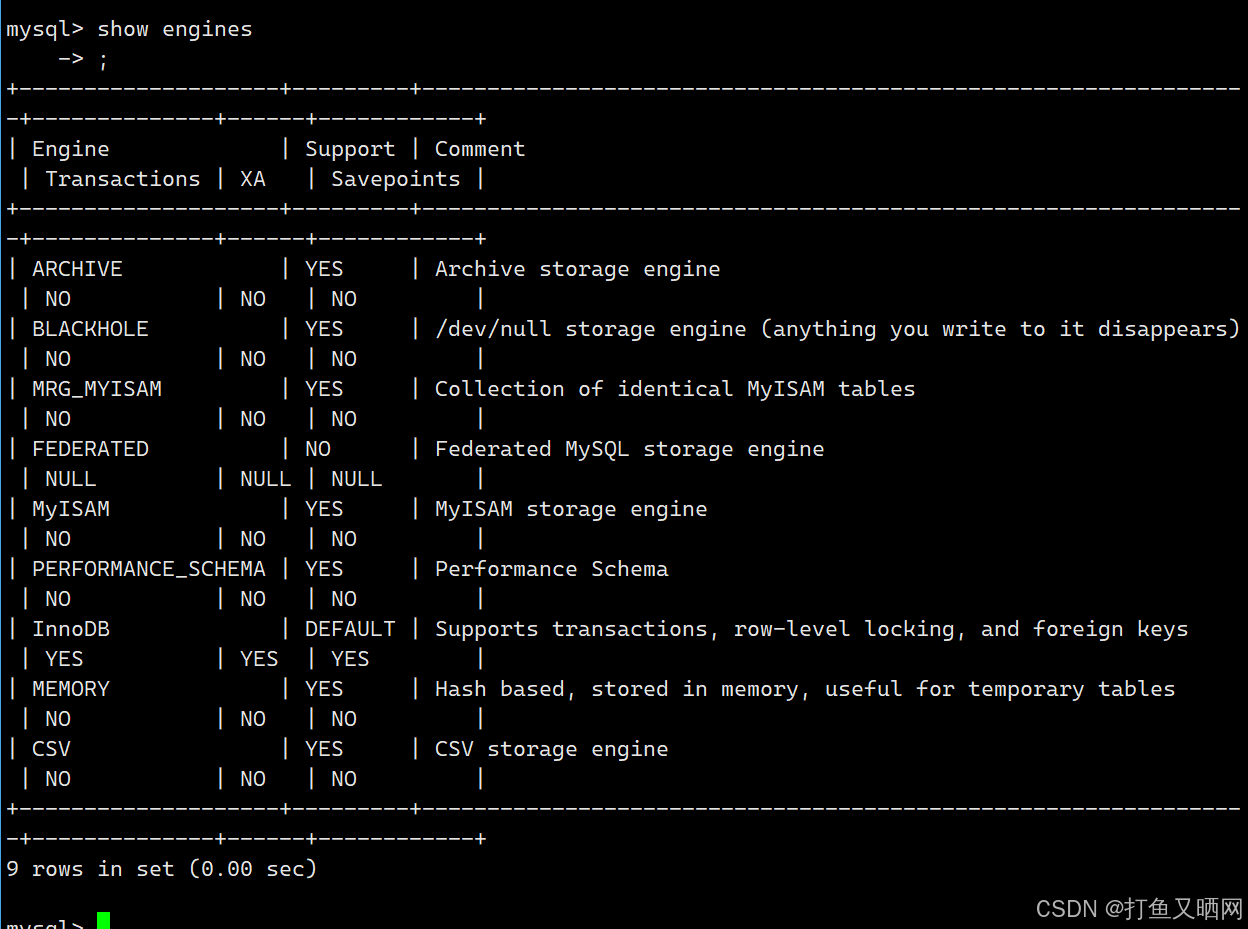The width and height of the screenshot is (1248, 929).
Task: Click 'Federated MySQL storage engine' comment
Action: click(630, 449)
